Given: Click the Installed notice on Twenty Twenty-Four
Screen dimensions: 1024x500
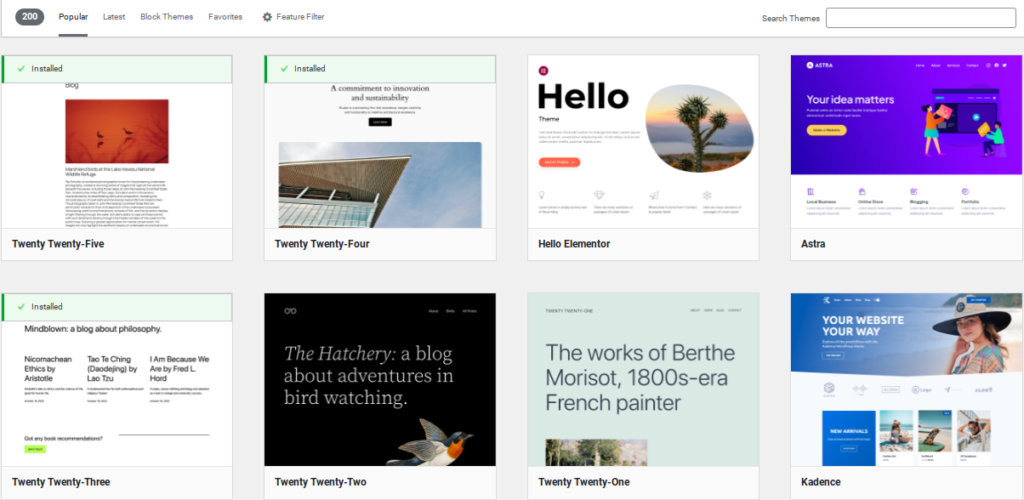Looking at the screenshot, I should (380, 69).
